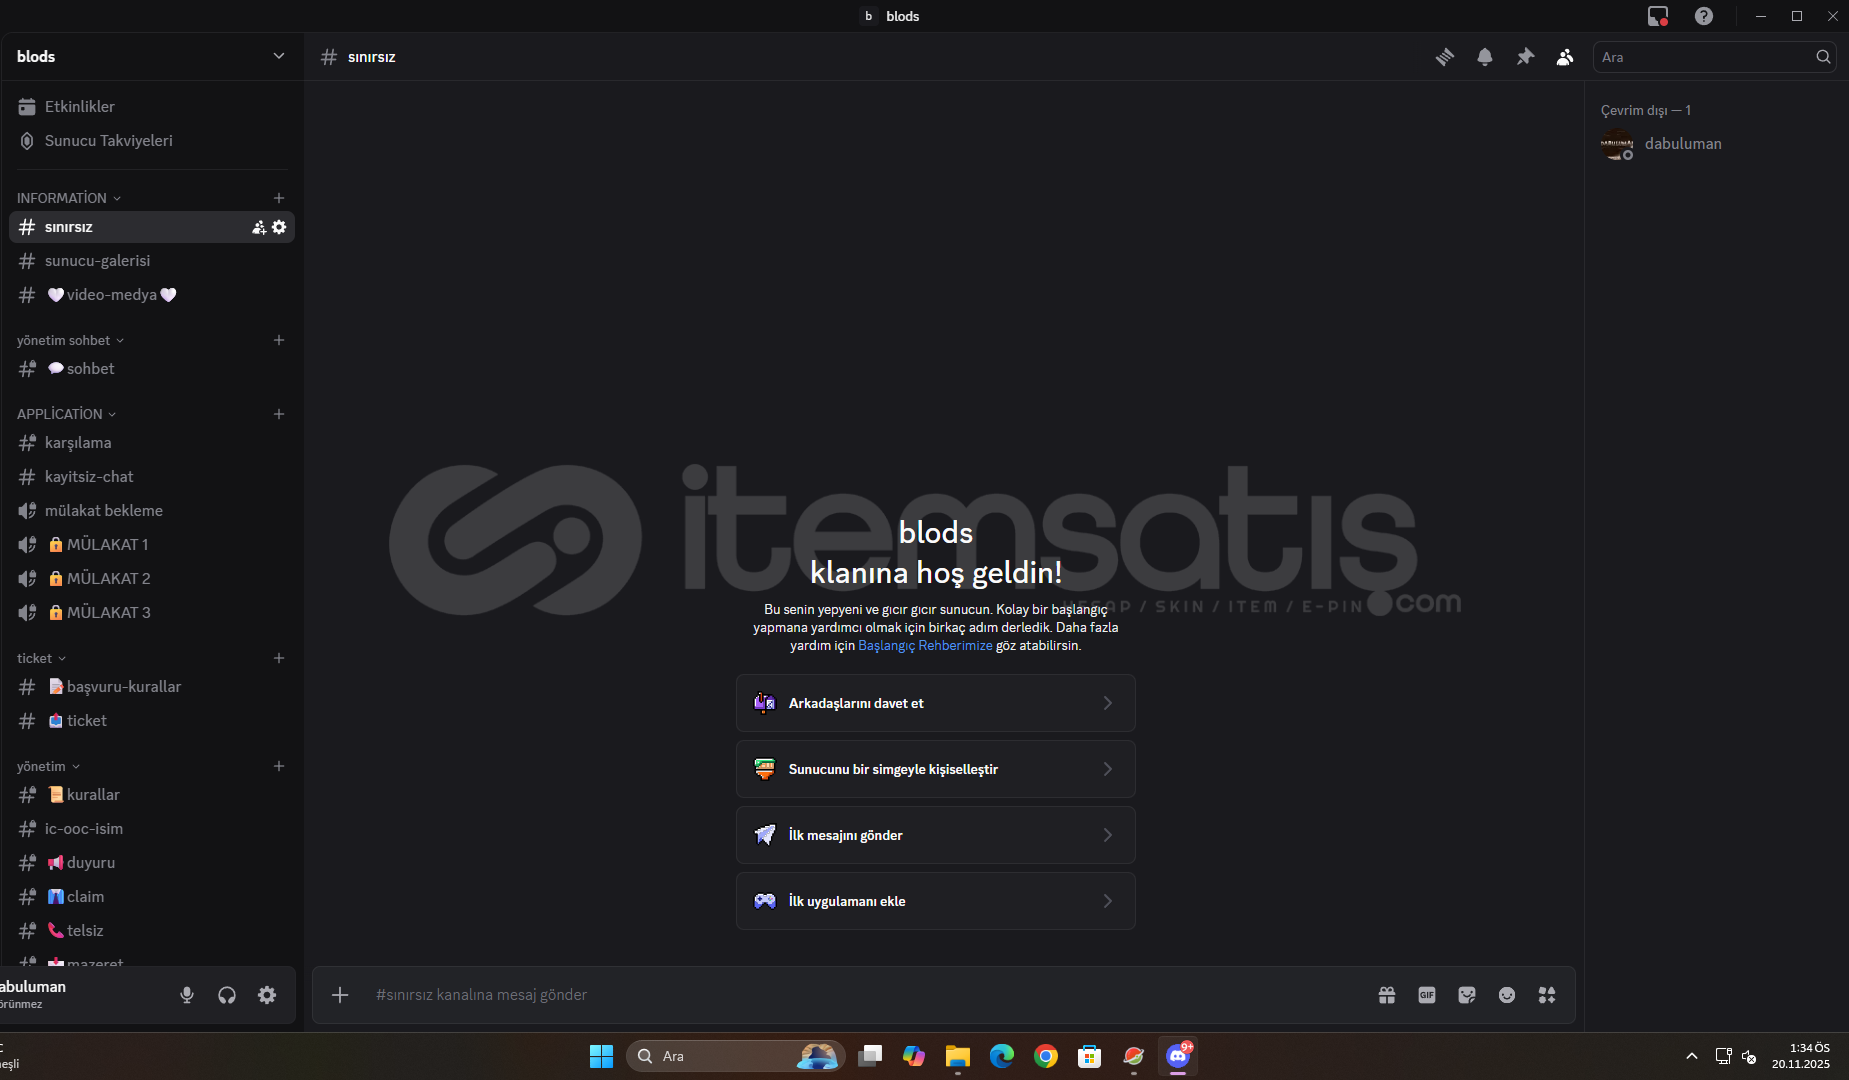
Task: Show pinned messages with pin icon
Action: coord(1525,57)
